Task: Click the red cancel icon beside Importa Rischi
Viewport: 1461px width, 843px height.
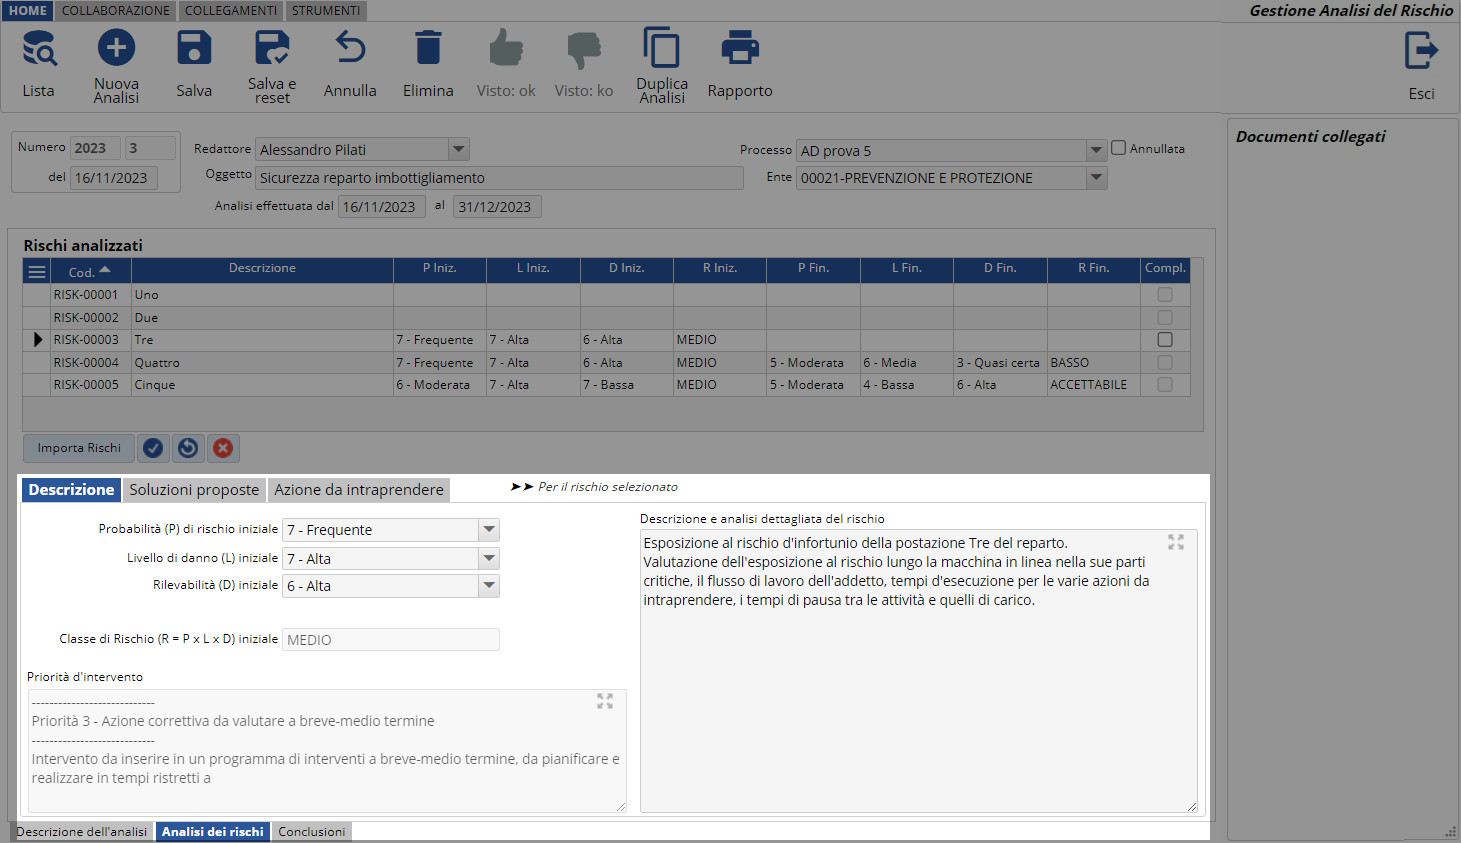Action: click(223, 448)
